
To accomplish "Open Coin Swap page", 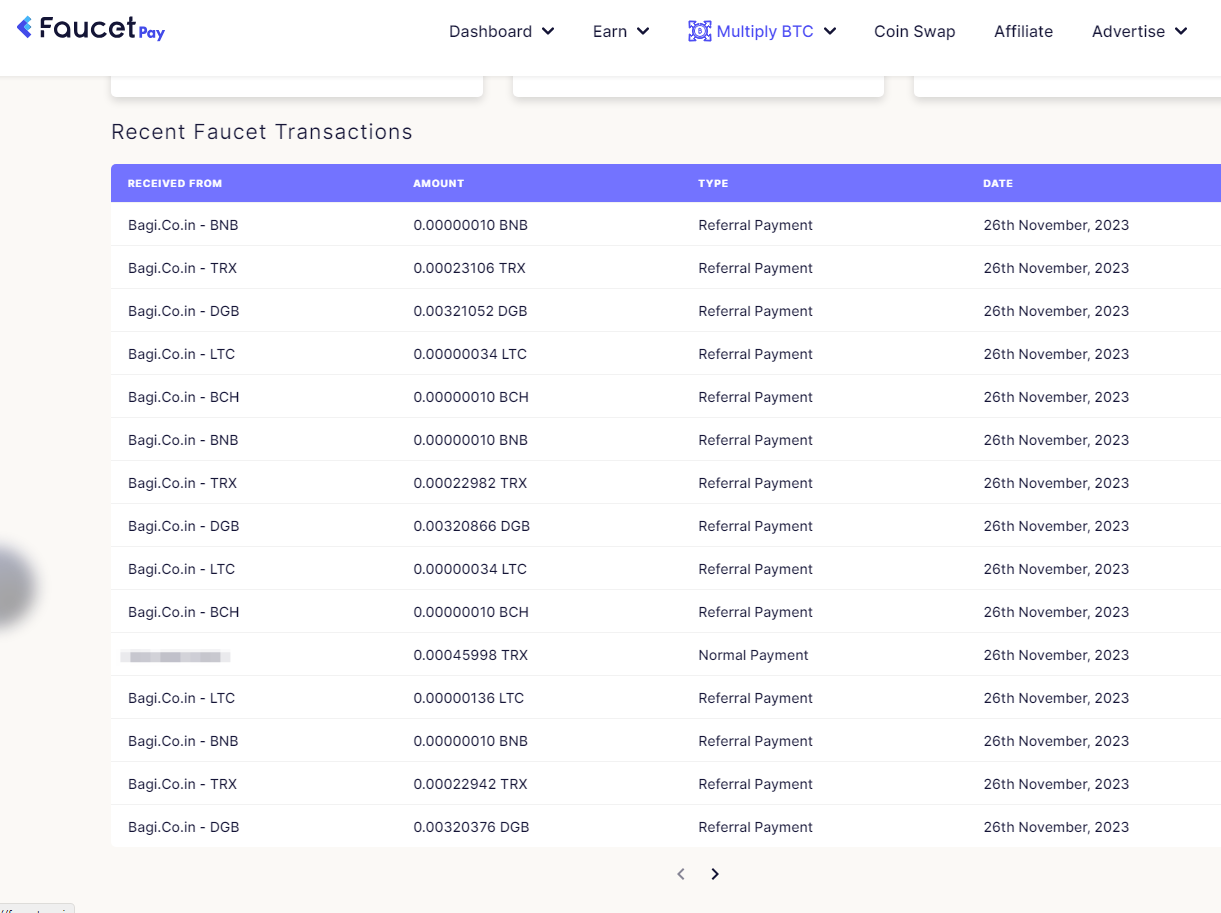I will 915,31.
